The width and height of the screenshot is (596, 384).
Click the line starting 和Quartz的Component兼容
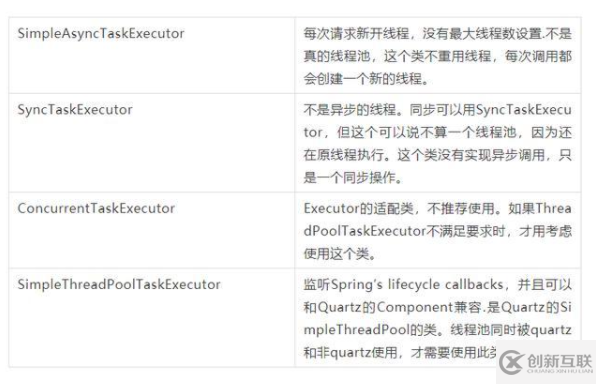[x=437, y=307]
